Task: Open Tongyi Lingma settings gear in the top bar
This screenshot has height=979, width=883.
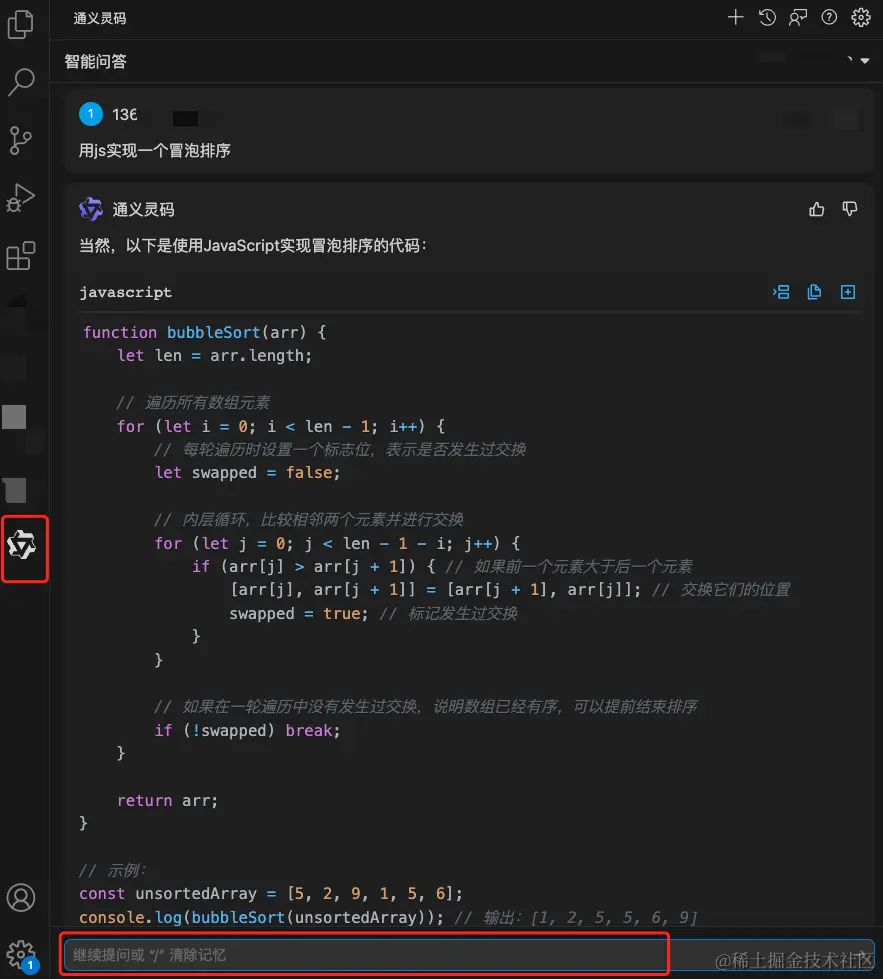Action: click(x=861, y=17)
